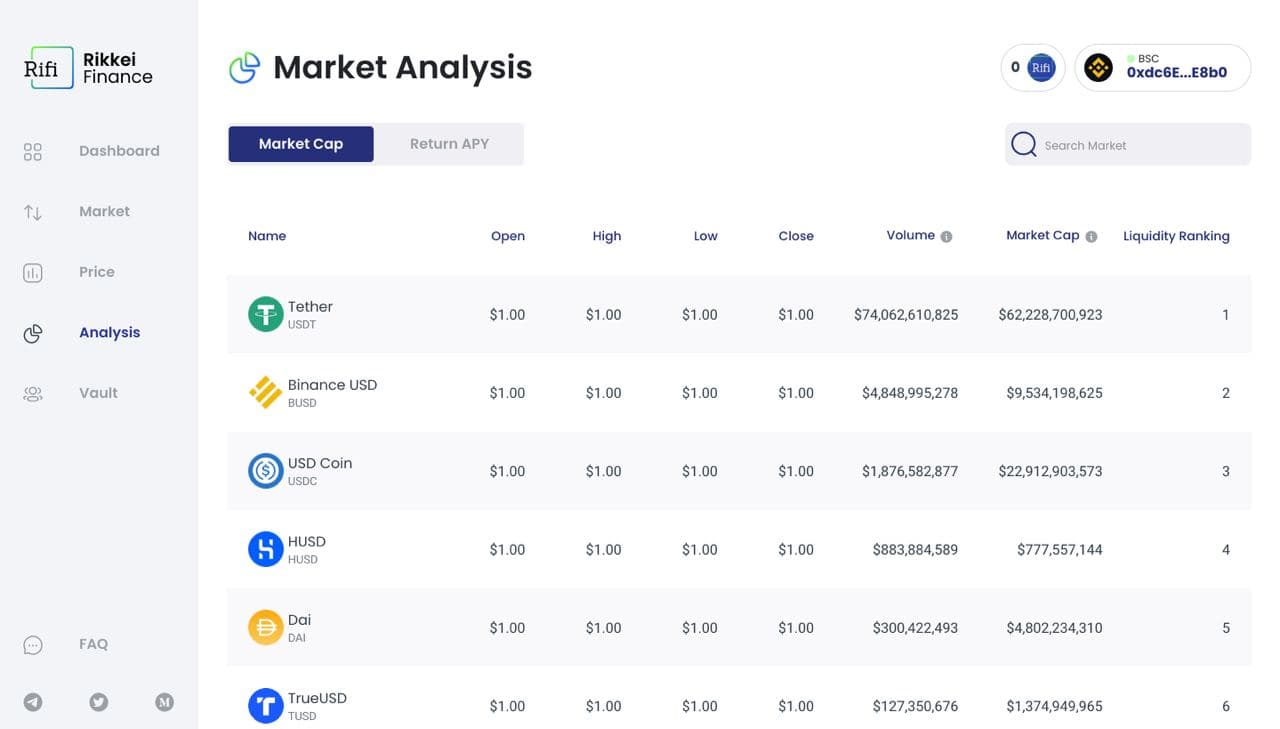1280x729 pixels.
Task: Click the TrueUSD coin icon
Action: pyautogui.click(x=266, y=706)
